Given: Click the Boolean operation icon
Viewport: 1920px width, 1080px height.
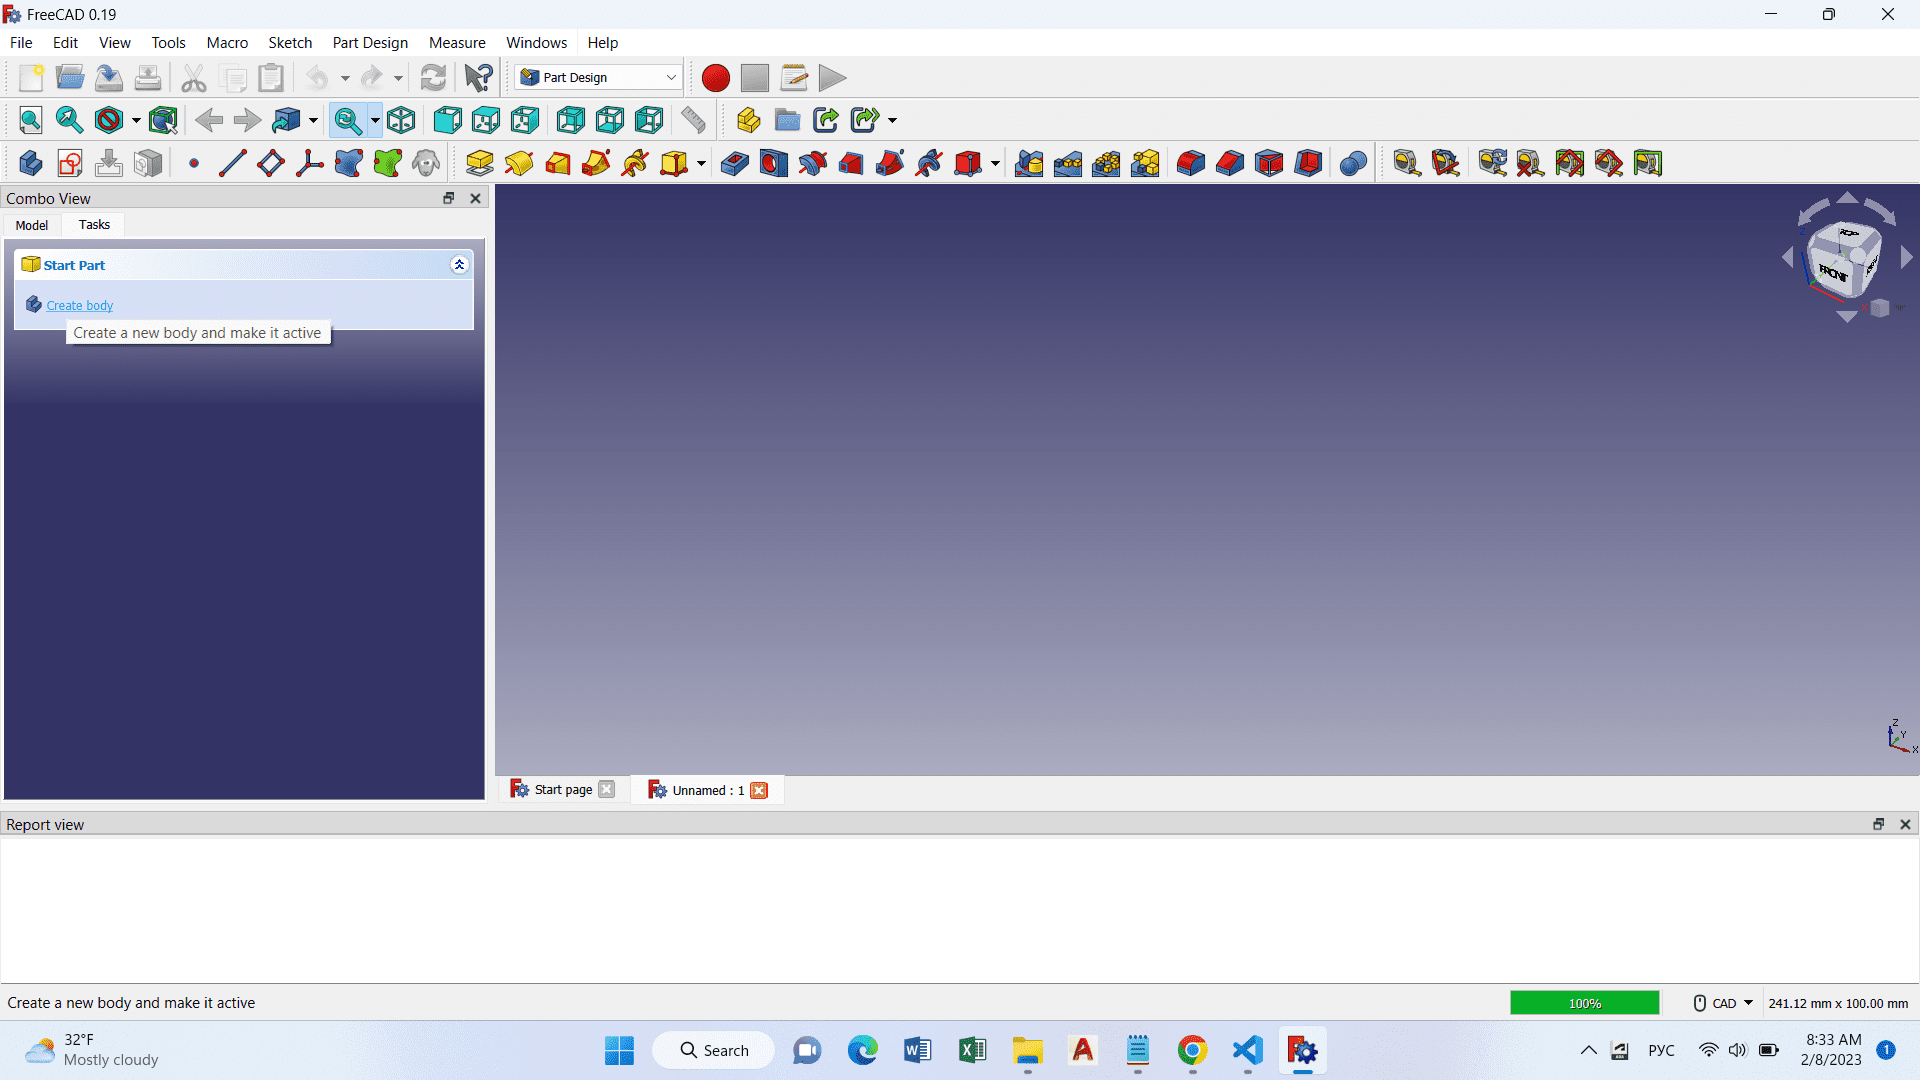Looking at the screenshot, I should coord(1353,163).
